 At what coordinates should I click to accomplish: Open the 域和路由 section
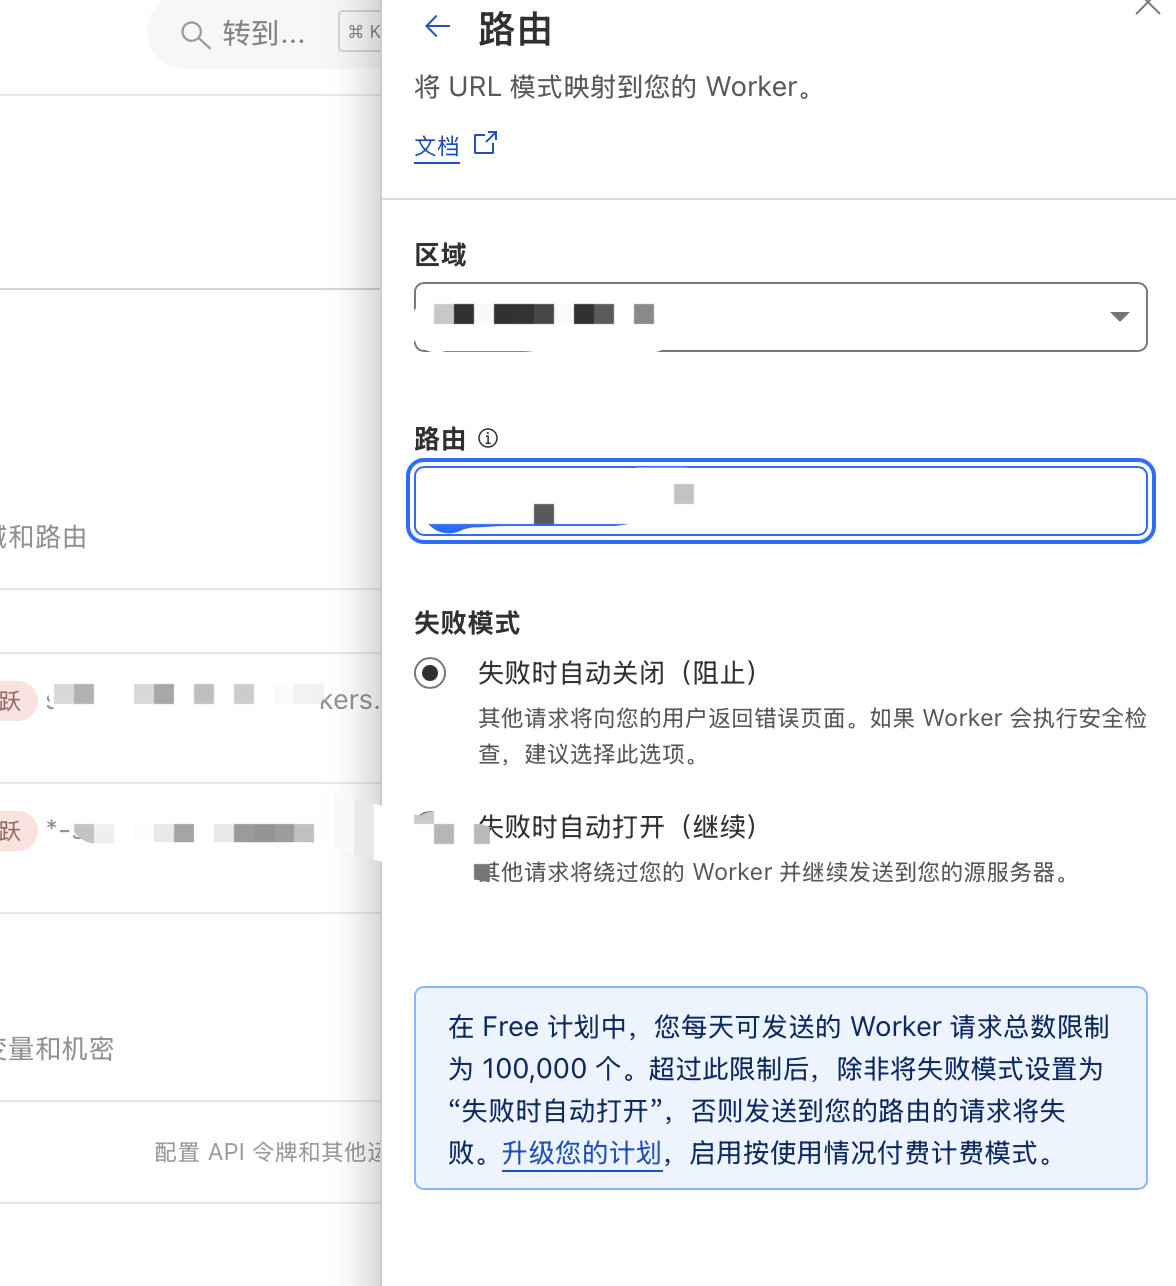click(x=43, y=537)
